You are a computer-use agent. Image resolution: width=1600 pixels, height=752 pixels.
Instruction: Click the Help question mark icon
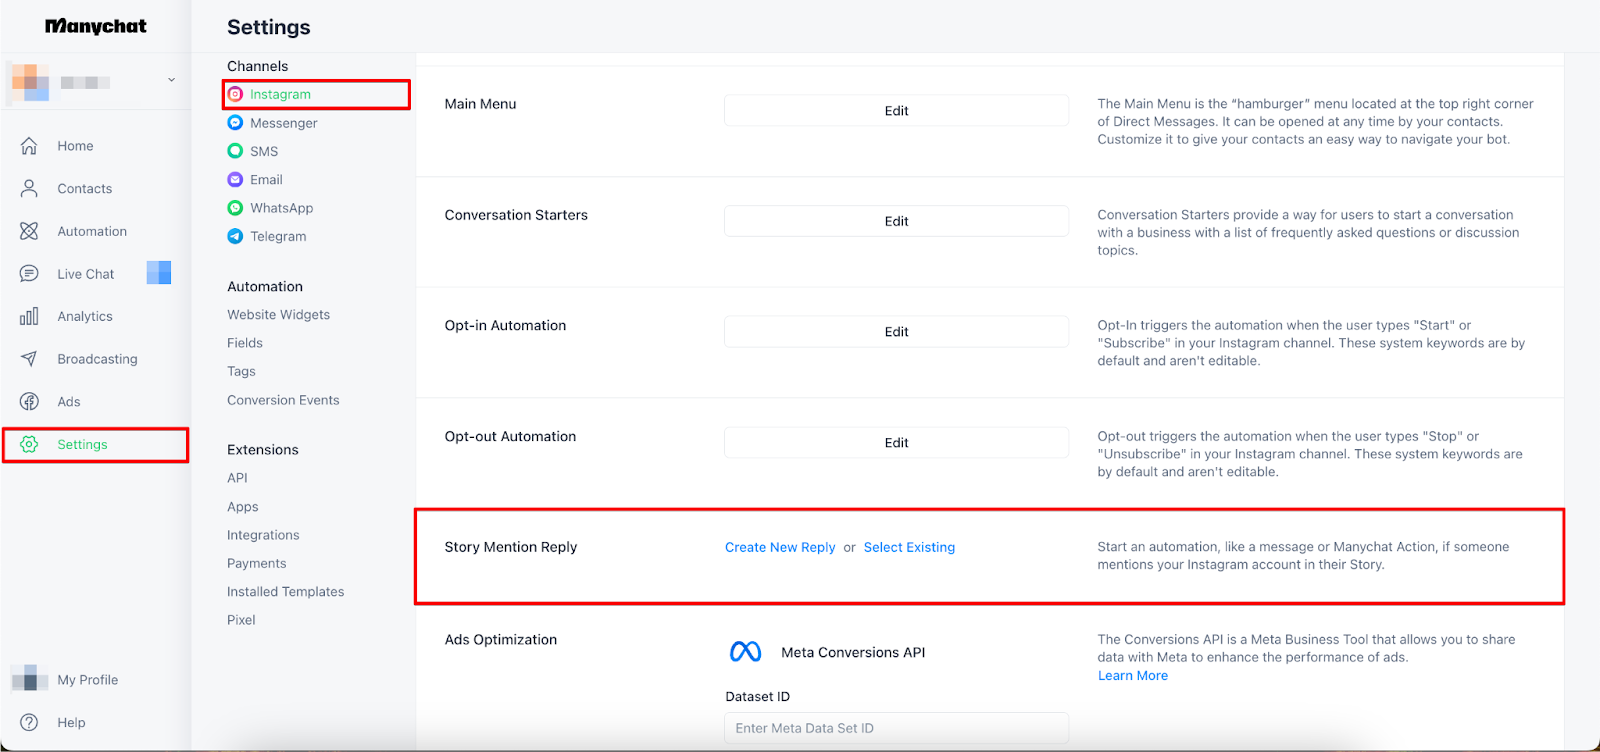click(x=29, y=722)
